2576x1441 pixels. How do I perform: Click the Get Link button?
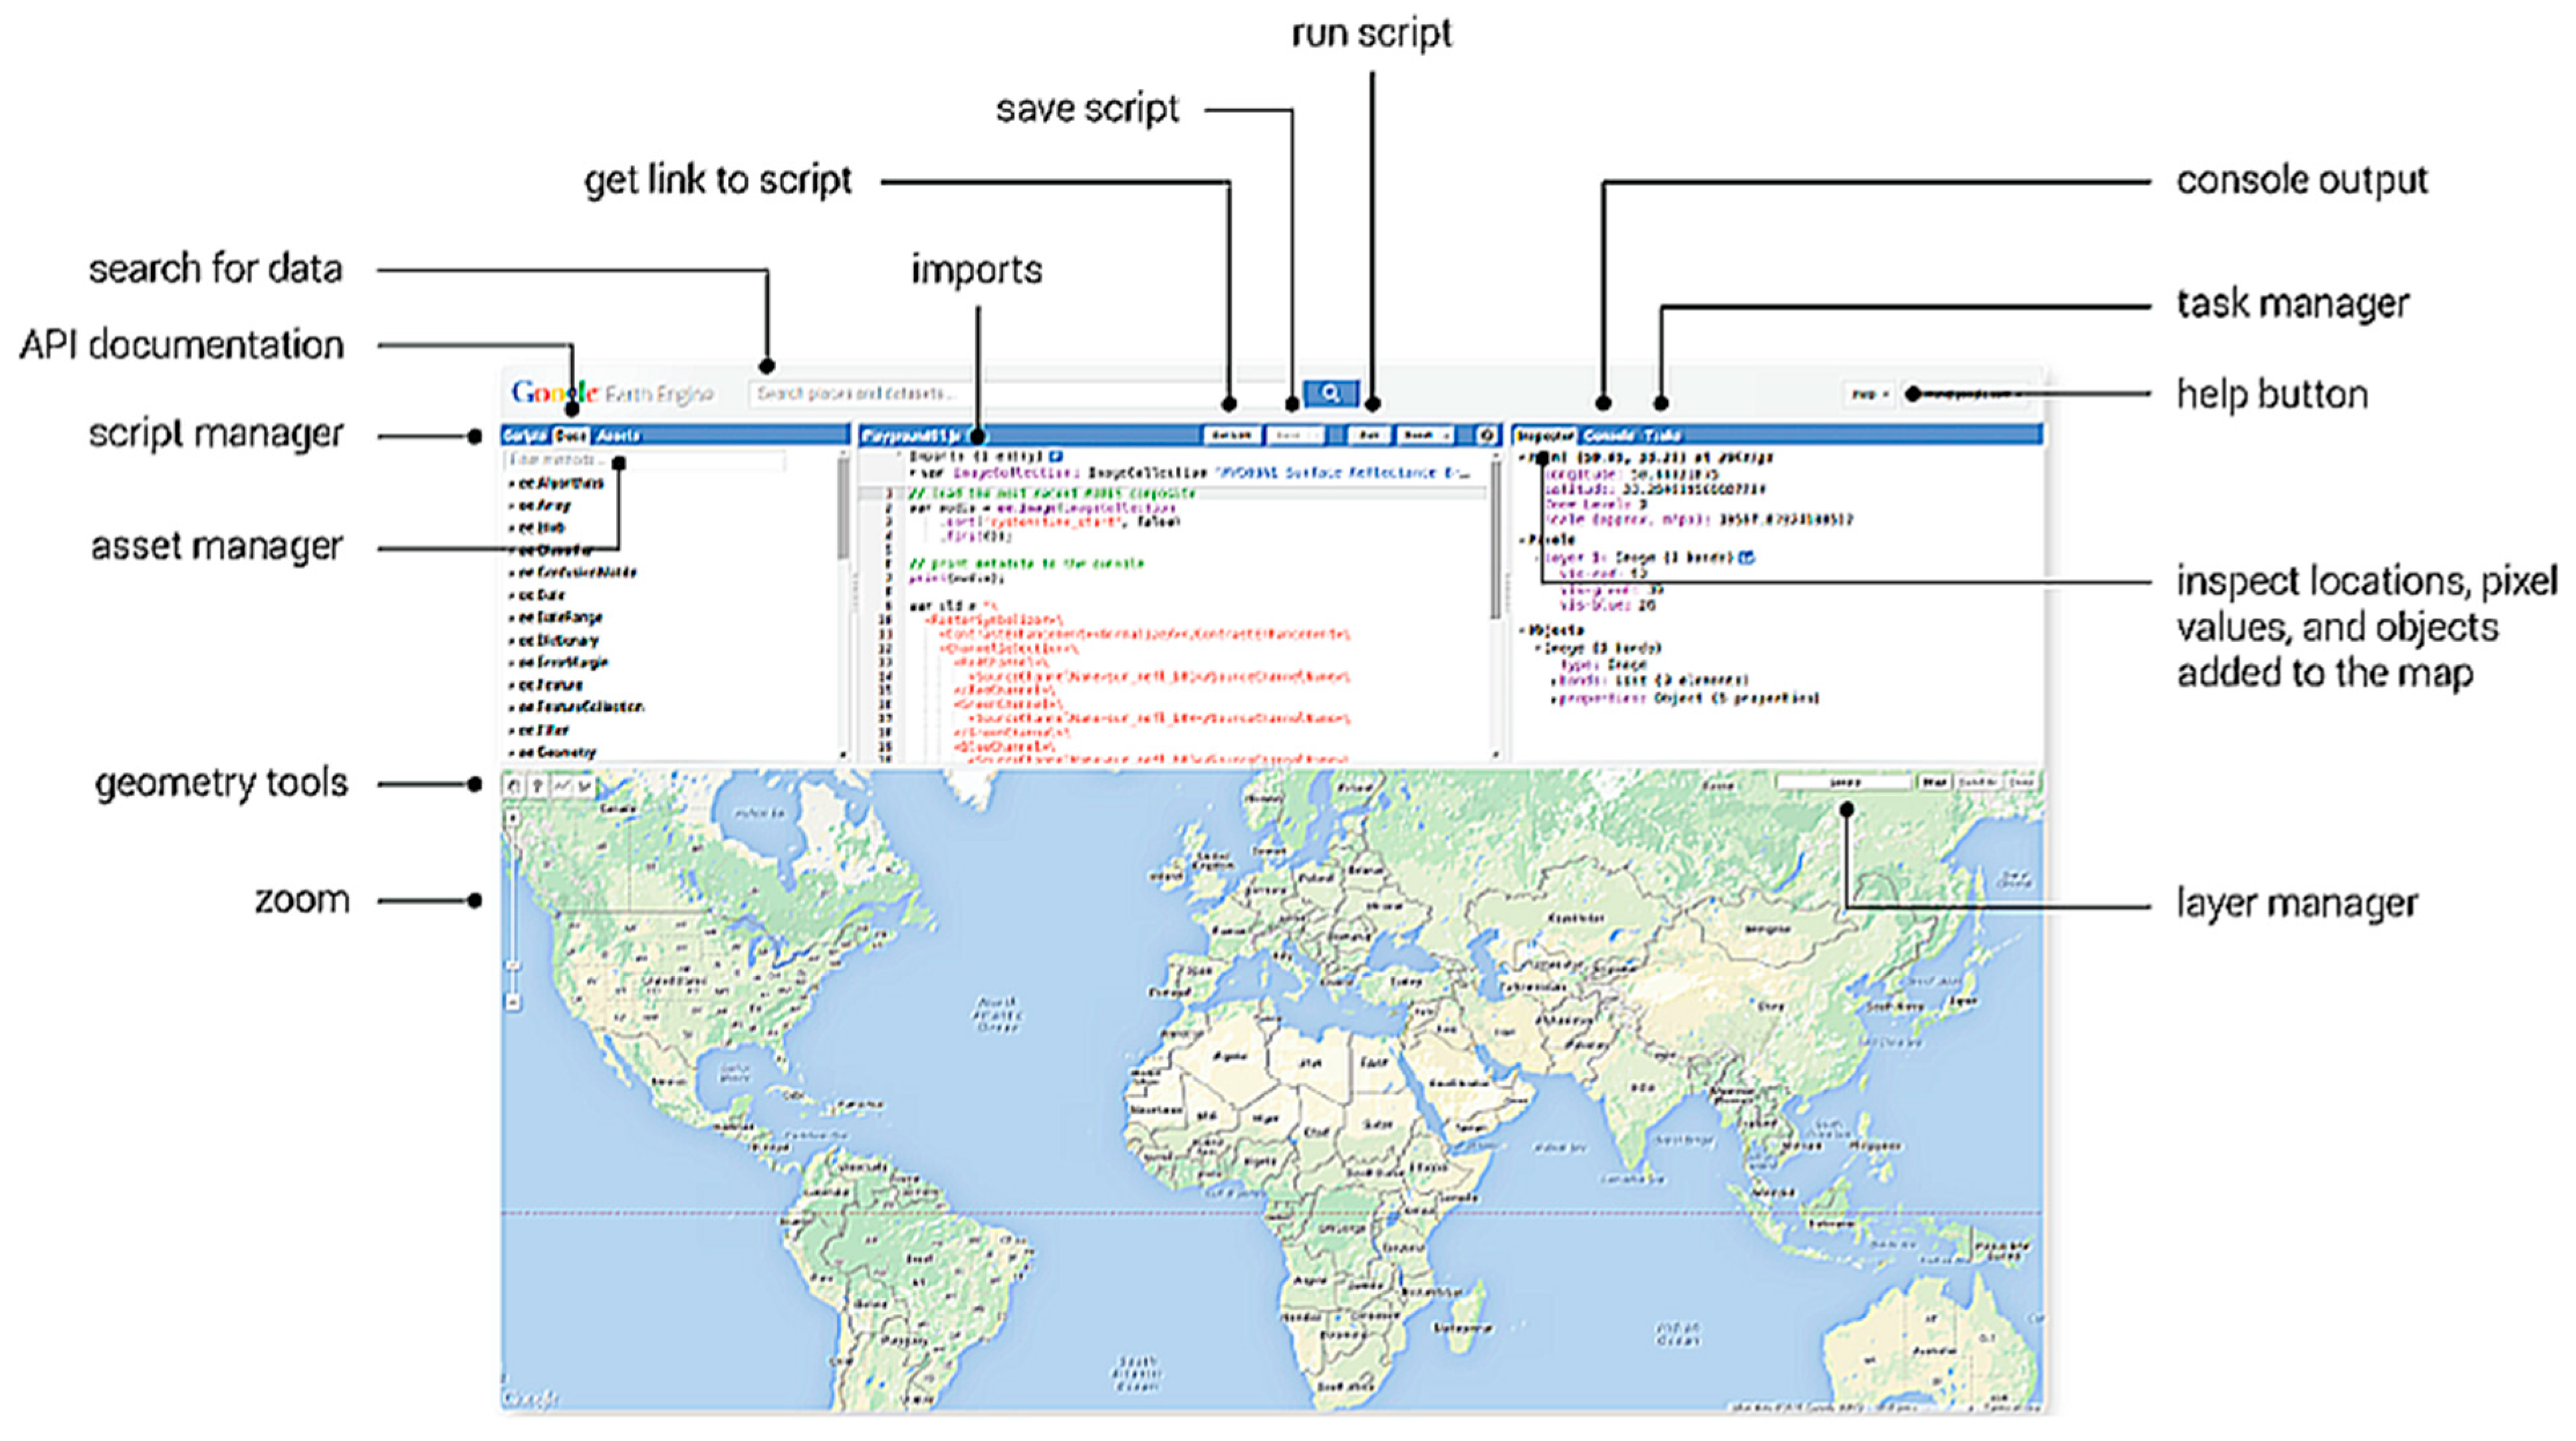pyautogui.click(x=1231, y=435)
